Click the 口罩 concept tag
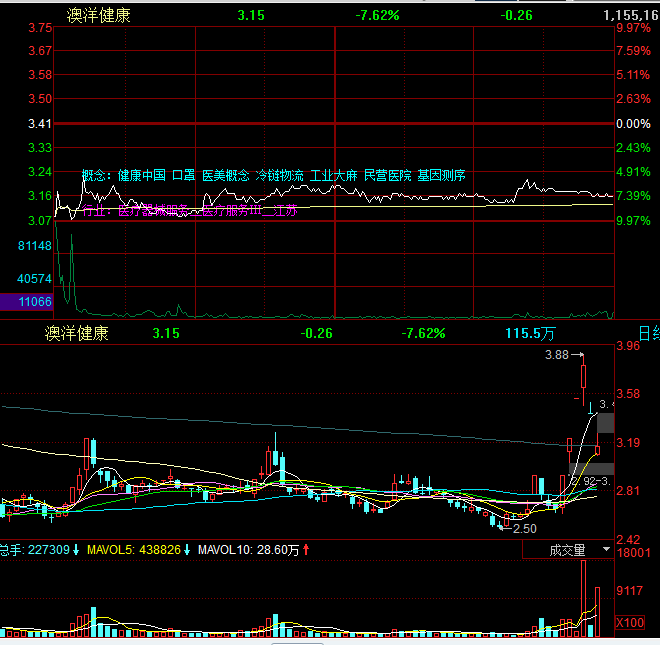Viewport: 660px width, 645px height. [x=183, y=176]
